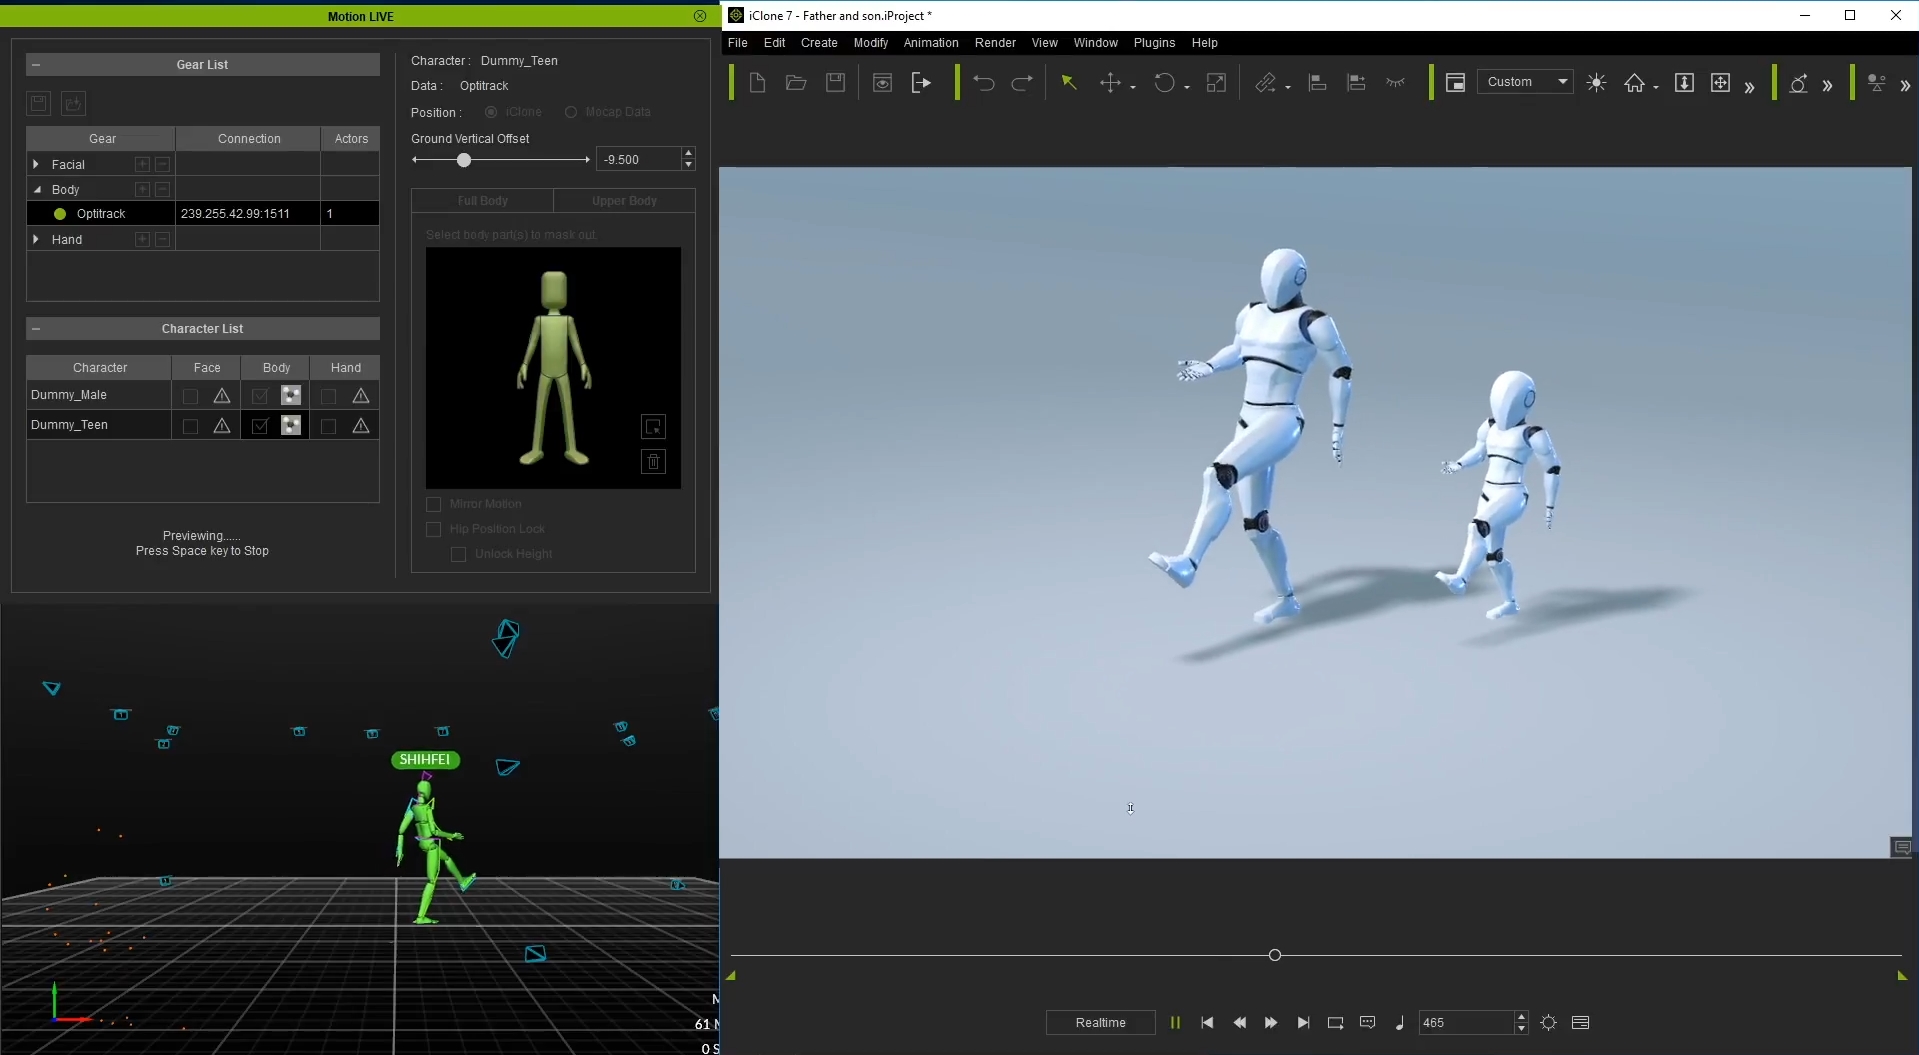
Task: Open the Animation menu
Action: pos(930,43)
